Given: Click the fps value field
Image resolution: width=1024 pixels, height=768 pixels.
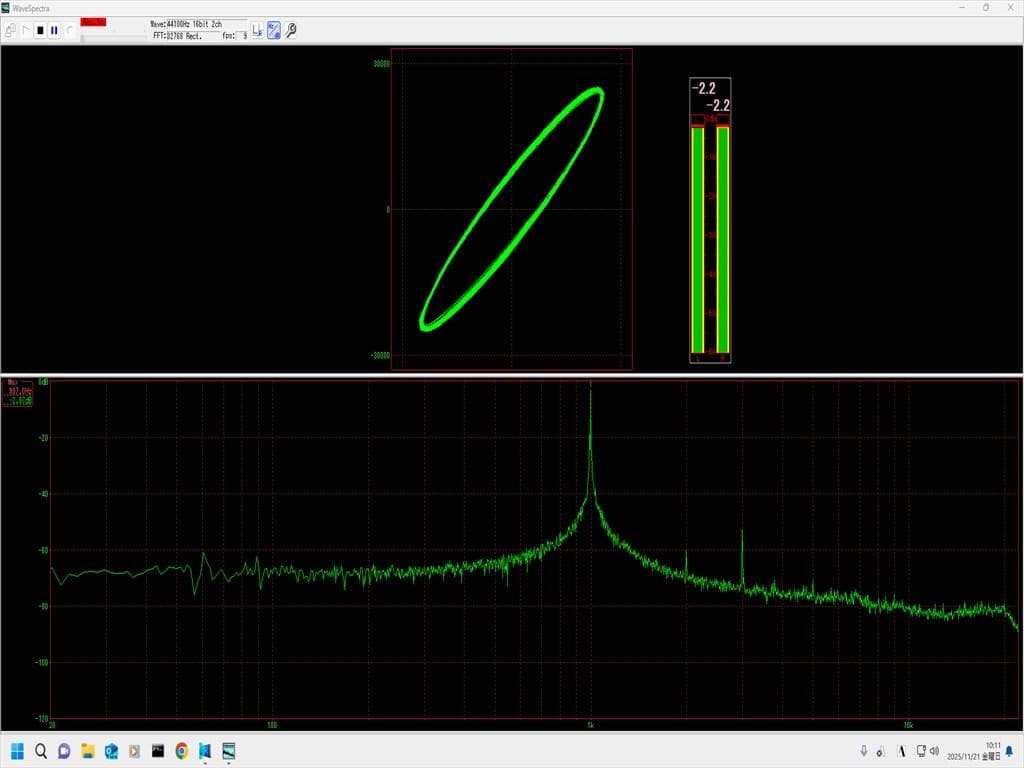Looking at the screenshot, I should click(243, 35).
